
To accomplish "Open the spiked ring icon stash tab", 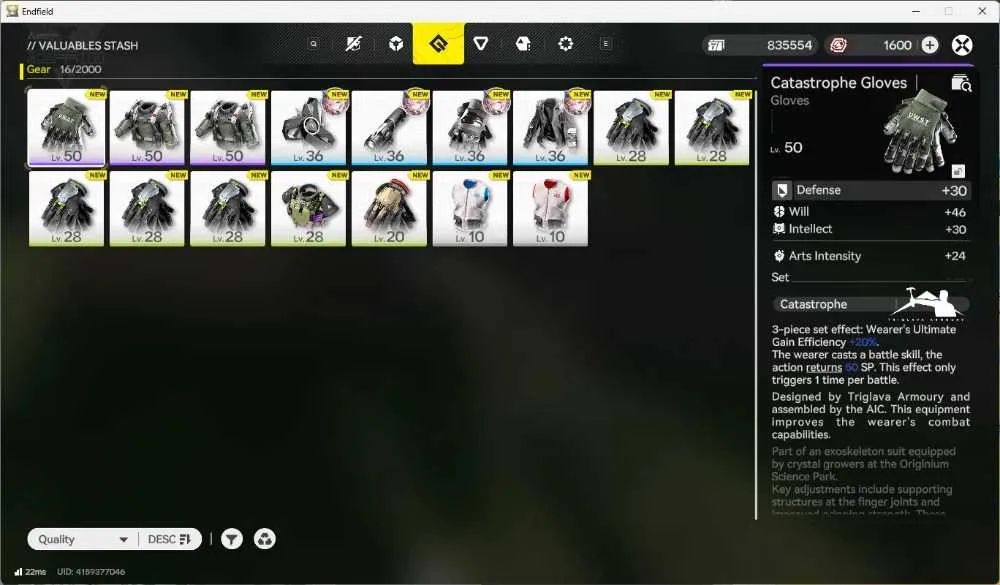I will (566, 43).
